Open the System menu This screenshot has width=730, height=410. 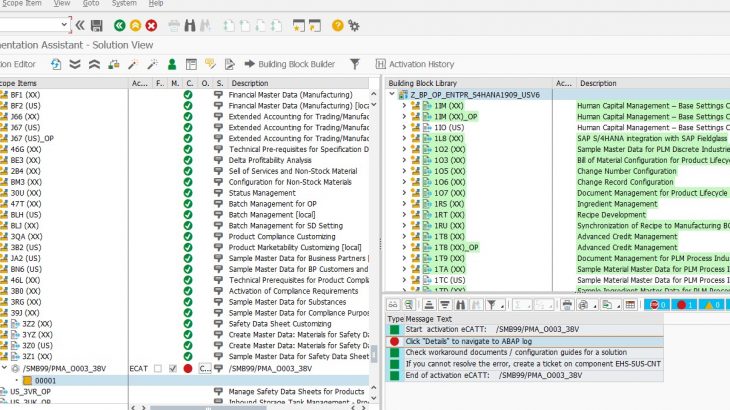click(124, 3)
